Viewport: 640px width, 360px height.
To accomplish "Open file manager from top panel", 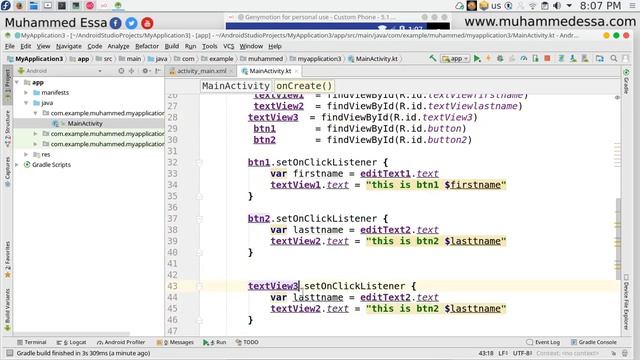I will tap(33, 5).
